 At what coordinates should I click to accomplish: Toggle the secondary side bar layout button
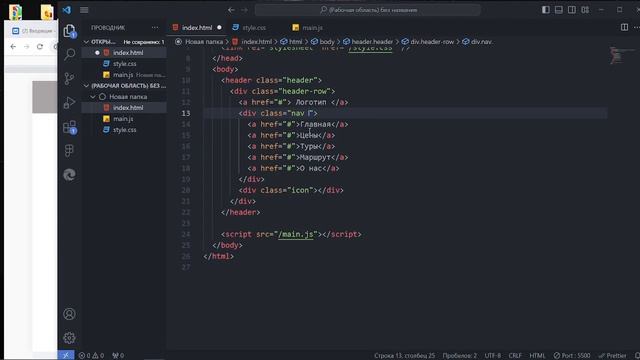point(572,9)
